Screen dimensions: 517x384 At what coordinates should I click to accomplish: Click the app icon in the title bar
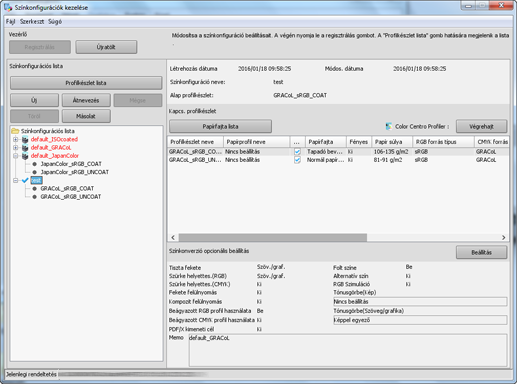coord(8,7)
